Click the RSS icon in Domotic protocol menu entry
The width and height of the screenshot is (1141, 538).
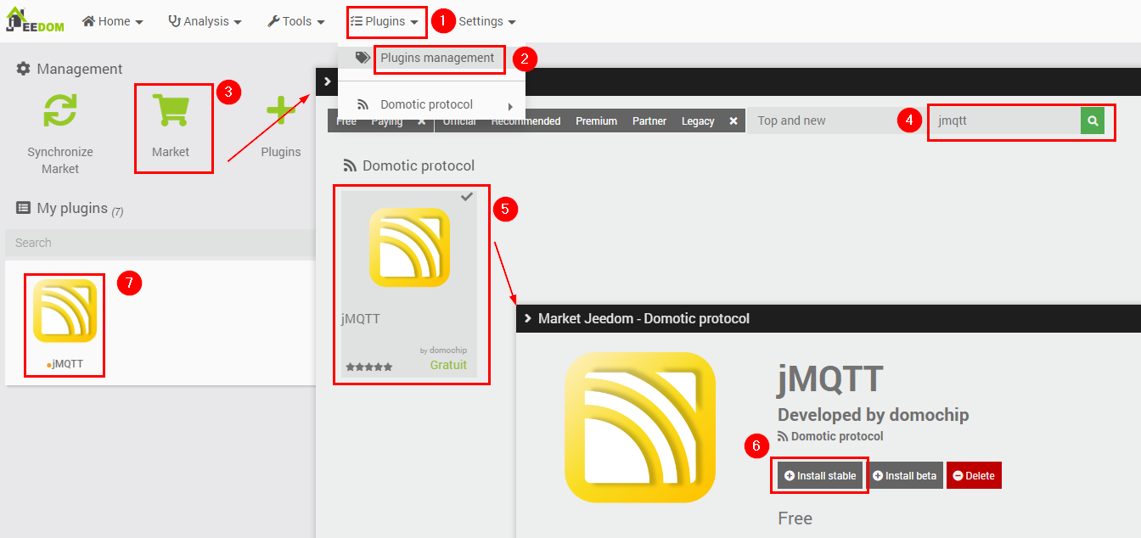363,105
